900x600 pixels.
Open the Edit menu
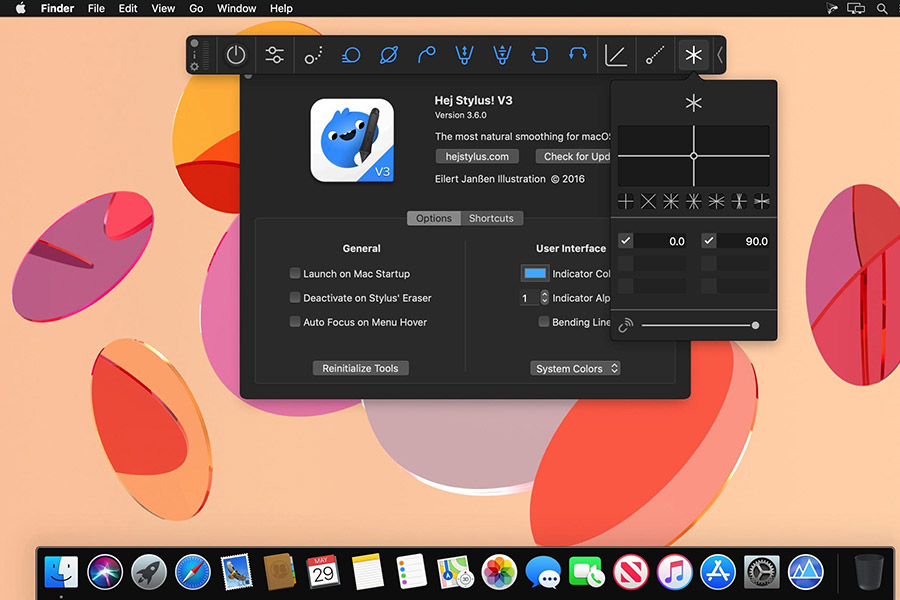(128, 9)
